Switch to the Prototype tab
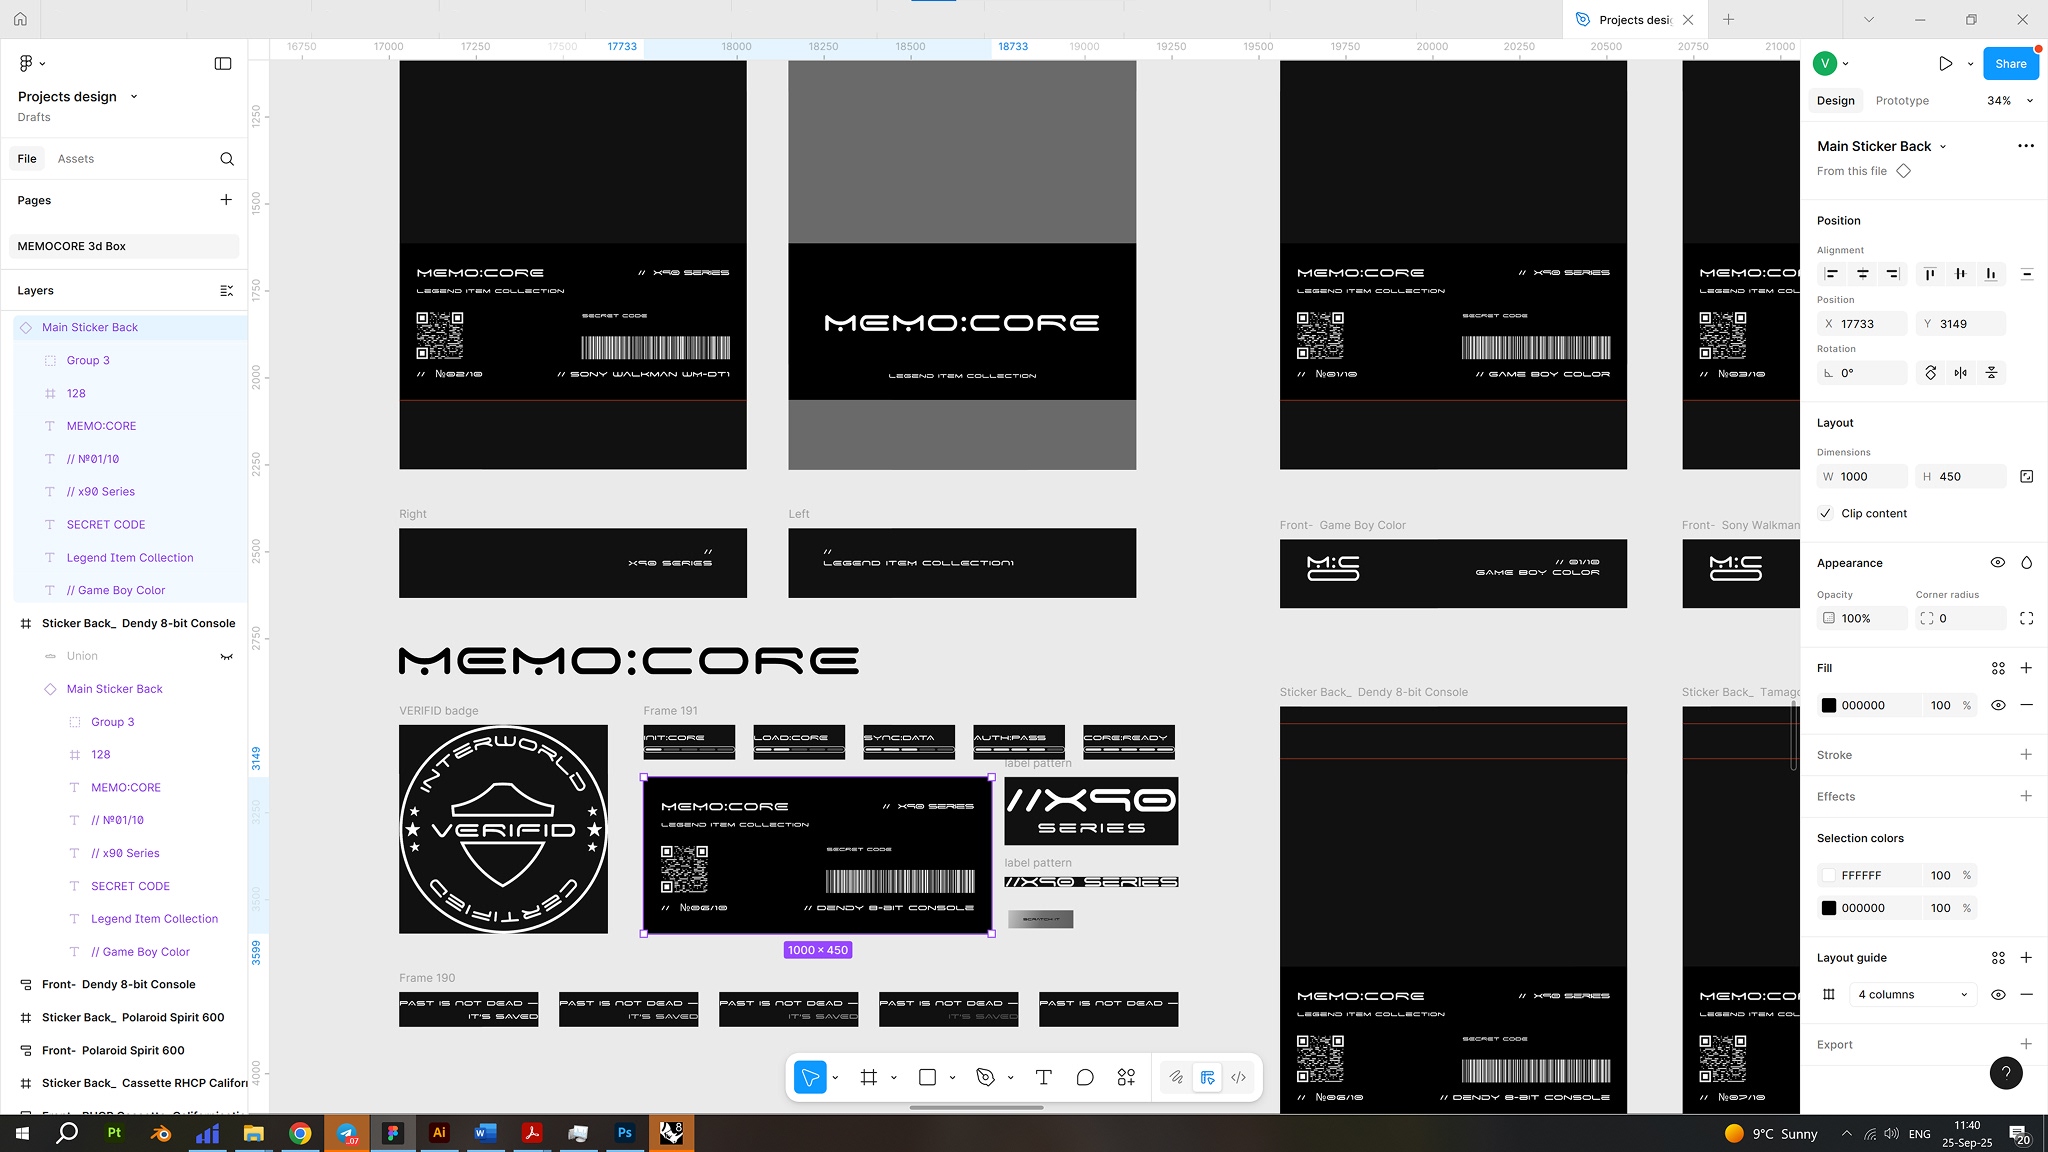The image size is (2048, 1152). click(1901, 100)
